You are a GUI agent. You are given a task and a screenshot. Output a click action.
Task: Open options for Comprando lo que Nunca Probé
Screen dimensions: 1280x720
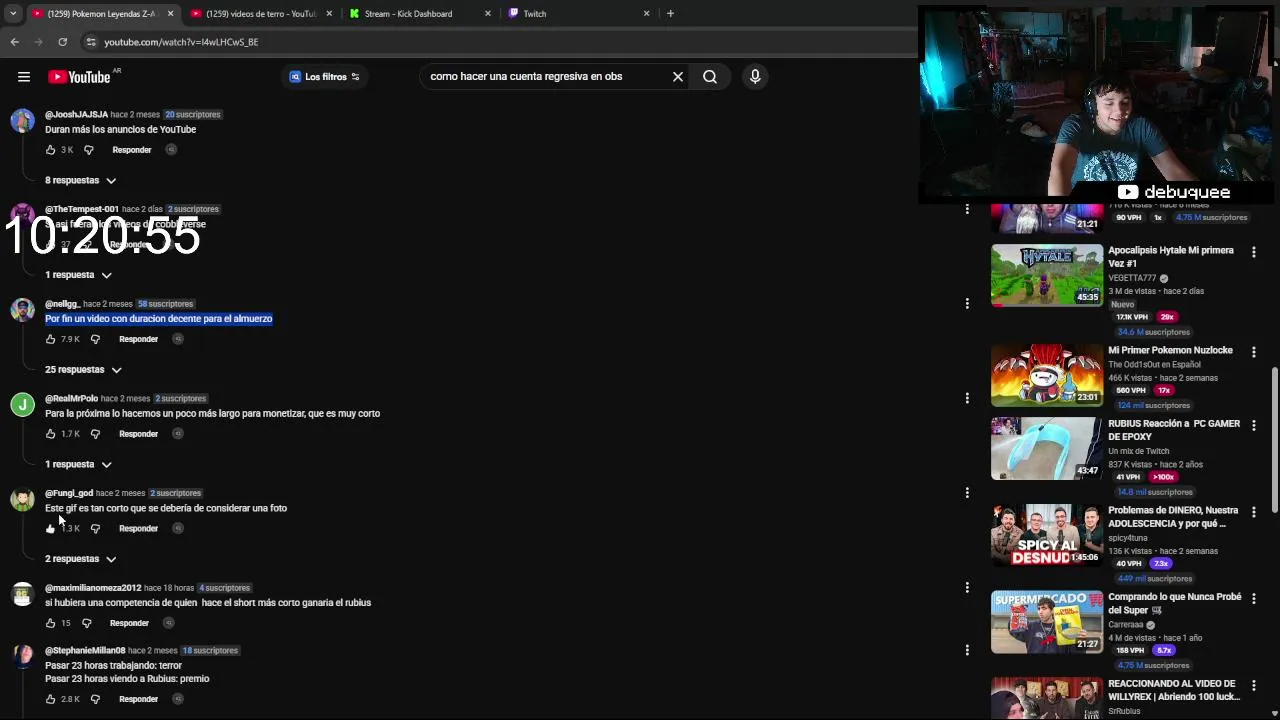pyautogui.click(x=1253, y=598)
